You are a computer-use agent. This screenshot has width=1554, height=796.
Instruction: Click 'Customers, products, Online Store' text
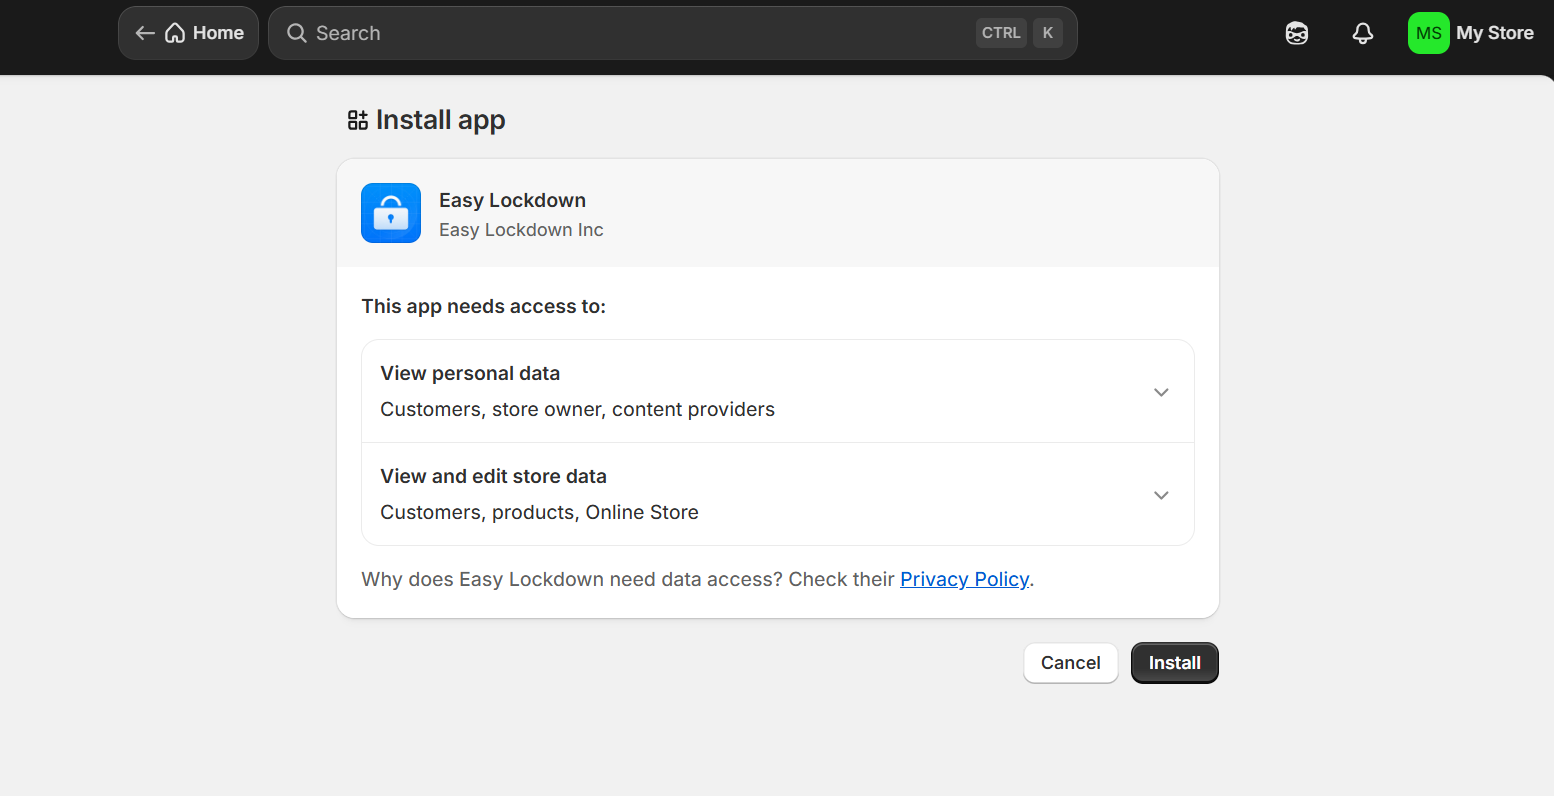click(539, 512)
